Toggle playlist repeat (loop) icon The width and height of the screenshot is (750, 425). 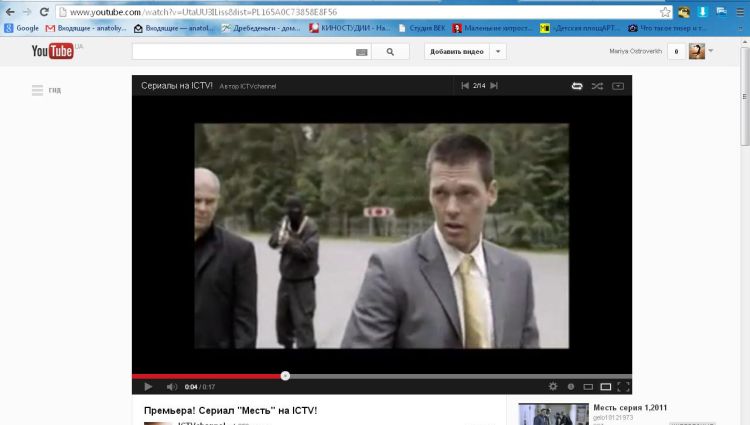[x=577, y=86]
